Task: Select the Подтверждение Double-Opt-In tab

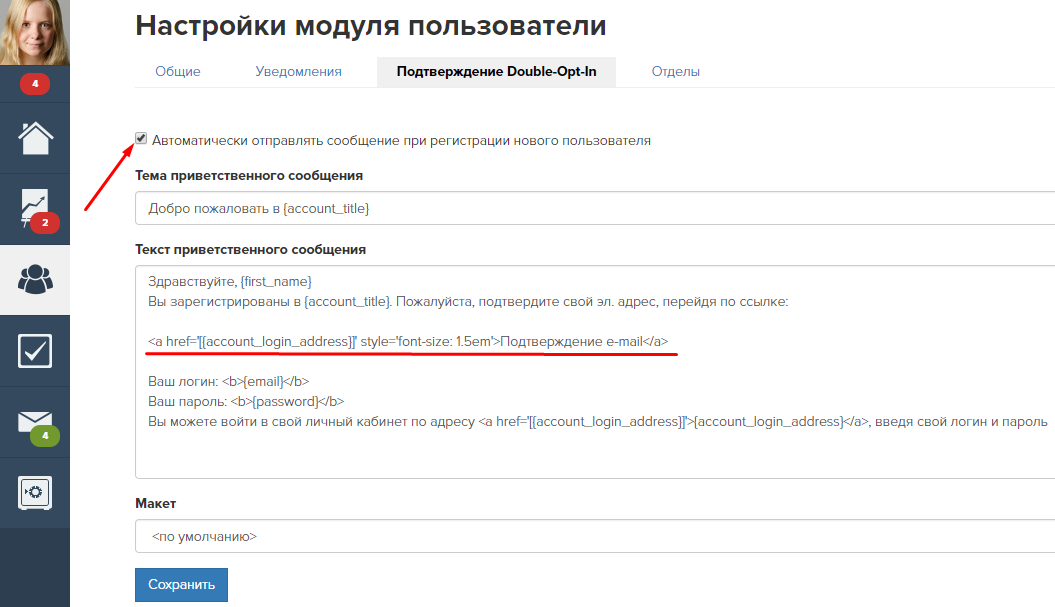Action: point(496,71)
